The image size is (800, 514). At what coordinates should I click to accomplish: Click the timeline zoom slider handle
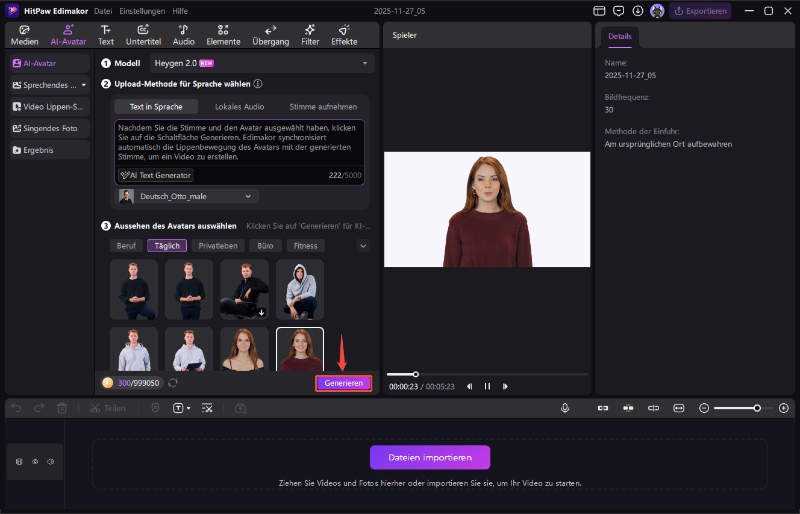tap(757, 408)
